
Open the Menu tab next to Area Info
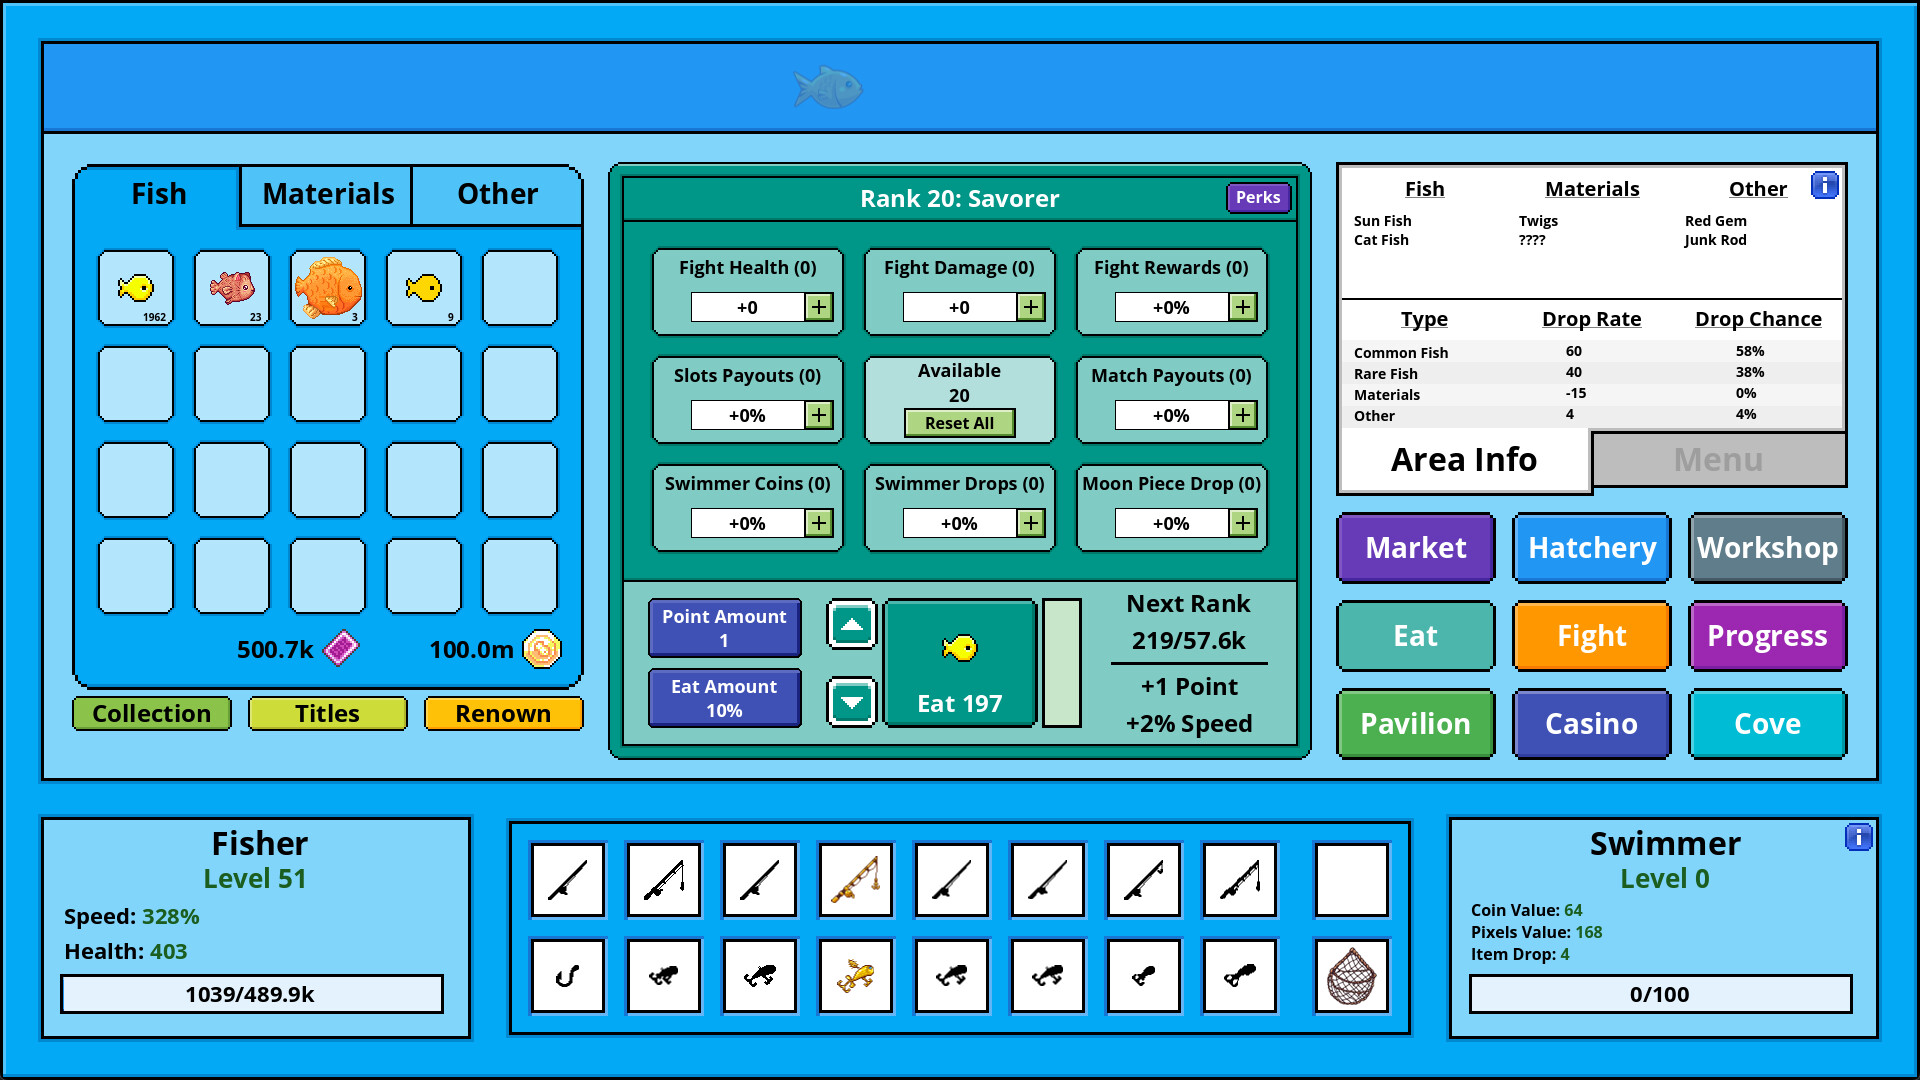click(x=1717, y=459)
